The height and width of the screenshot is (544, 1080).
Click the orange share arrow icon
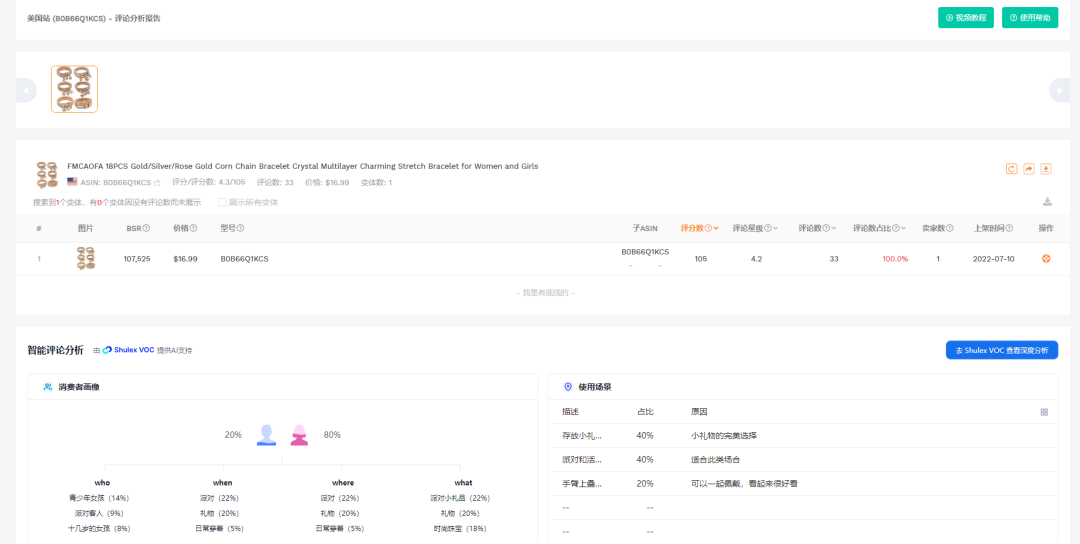pyautogui.click(x=1029, y=169)
